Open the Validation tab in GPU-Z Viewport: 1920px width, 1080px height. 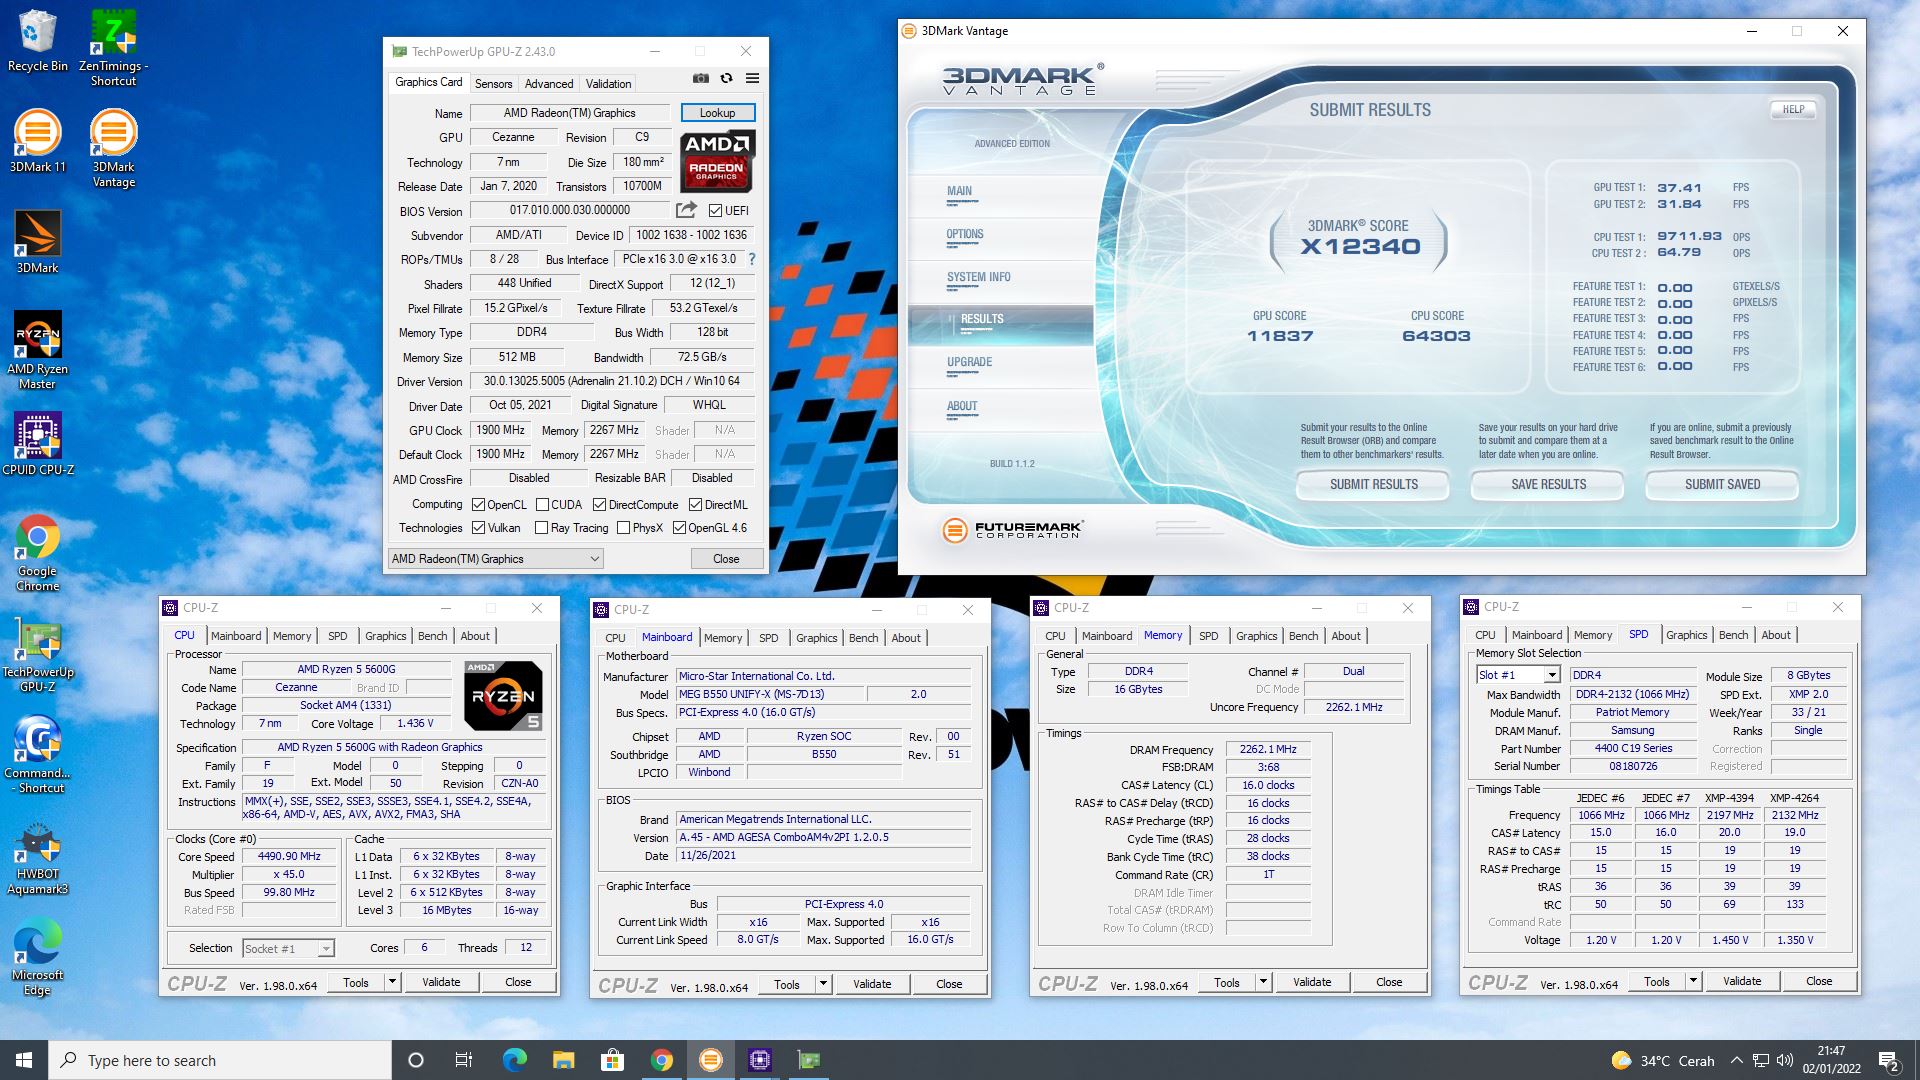pyautogui.click(x=608, y=84)
